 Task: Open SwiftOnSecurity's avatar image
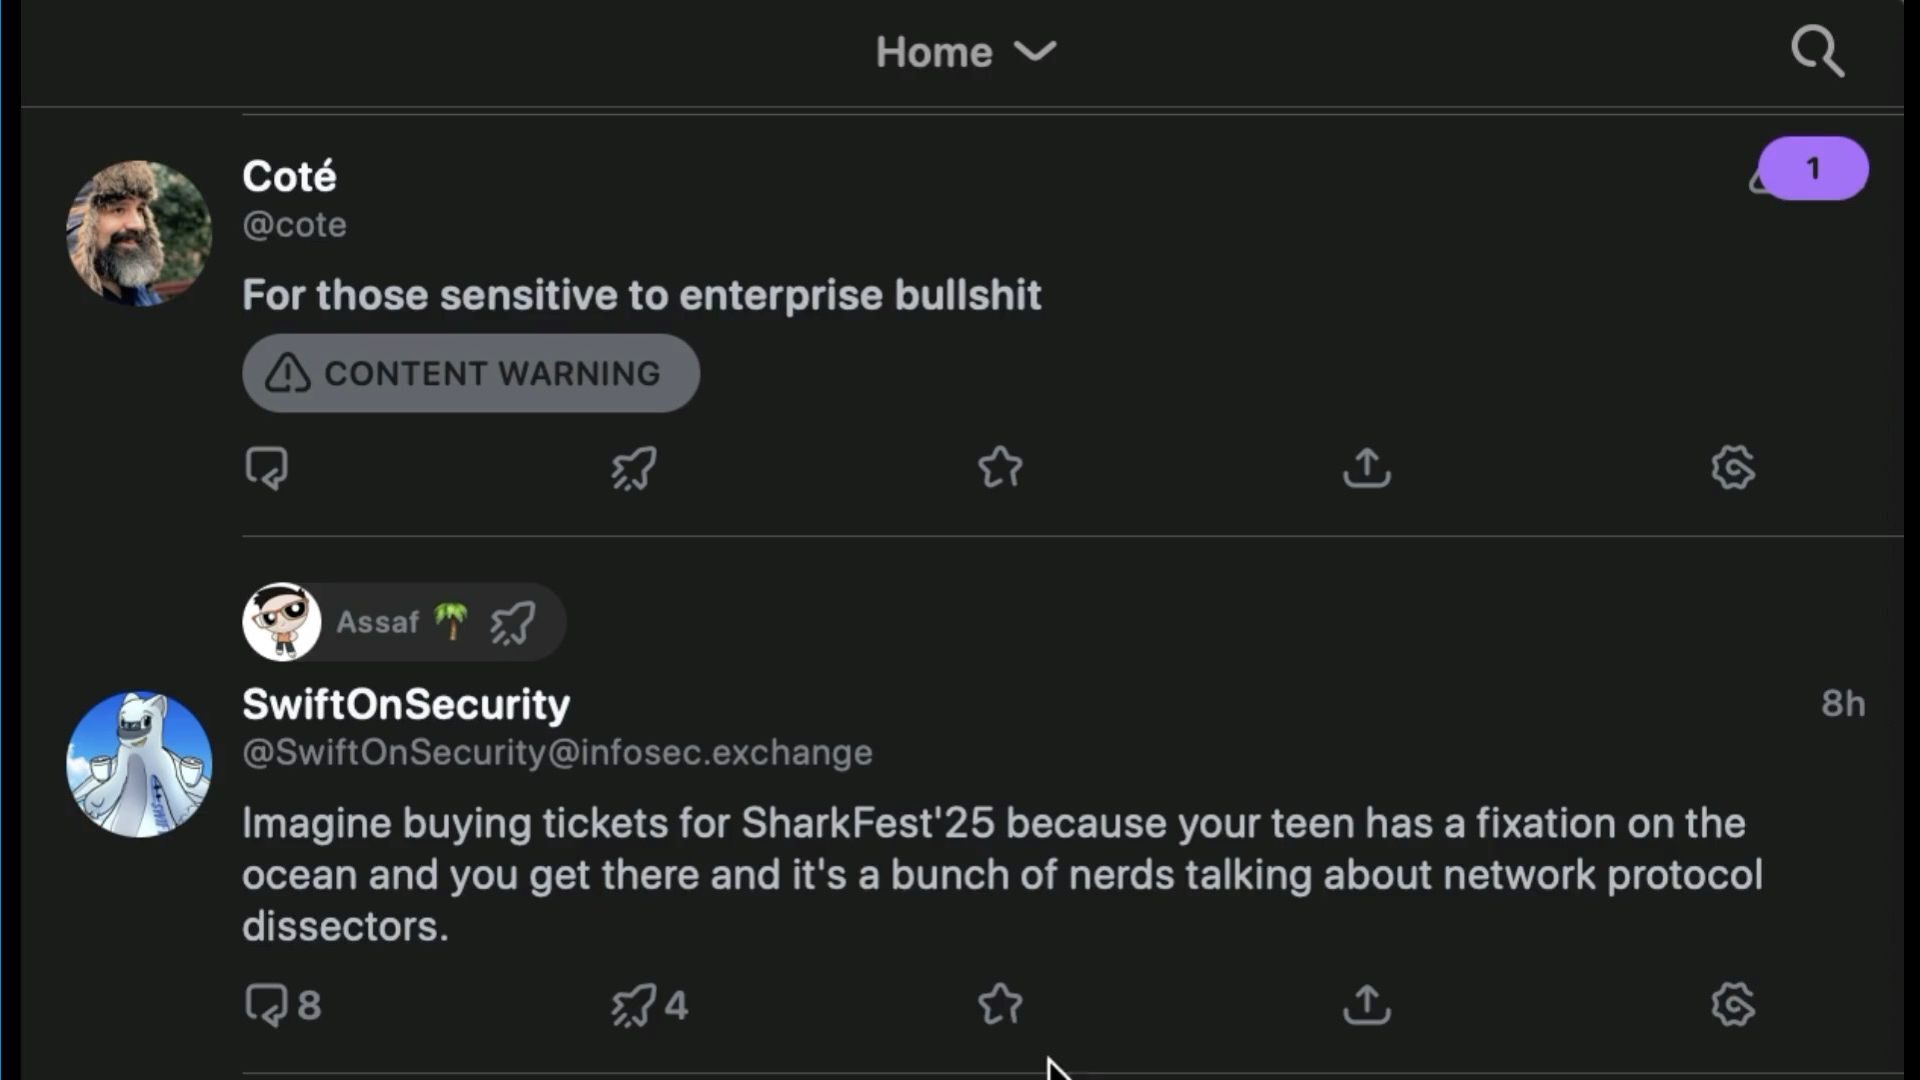(139, 765)
